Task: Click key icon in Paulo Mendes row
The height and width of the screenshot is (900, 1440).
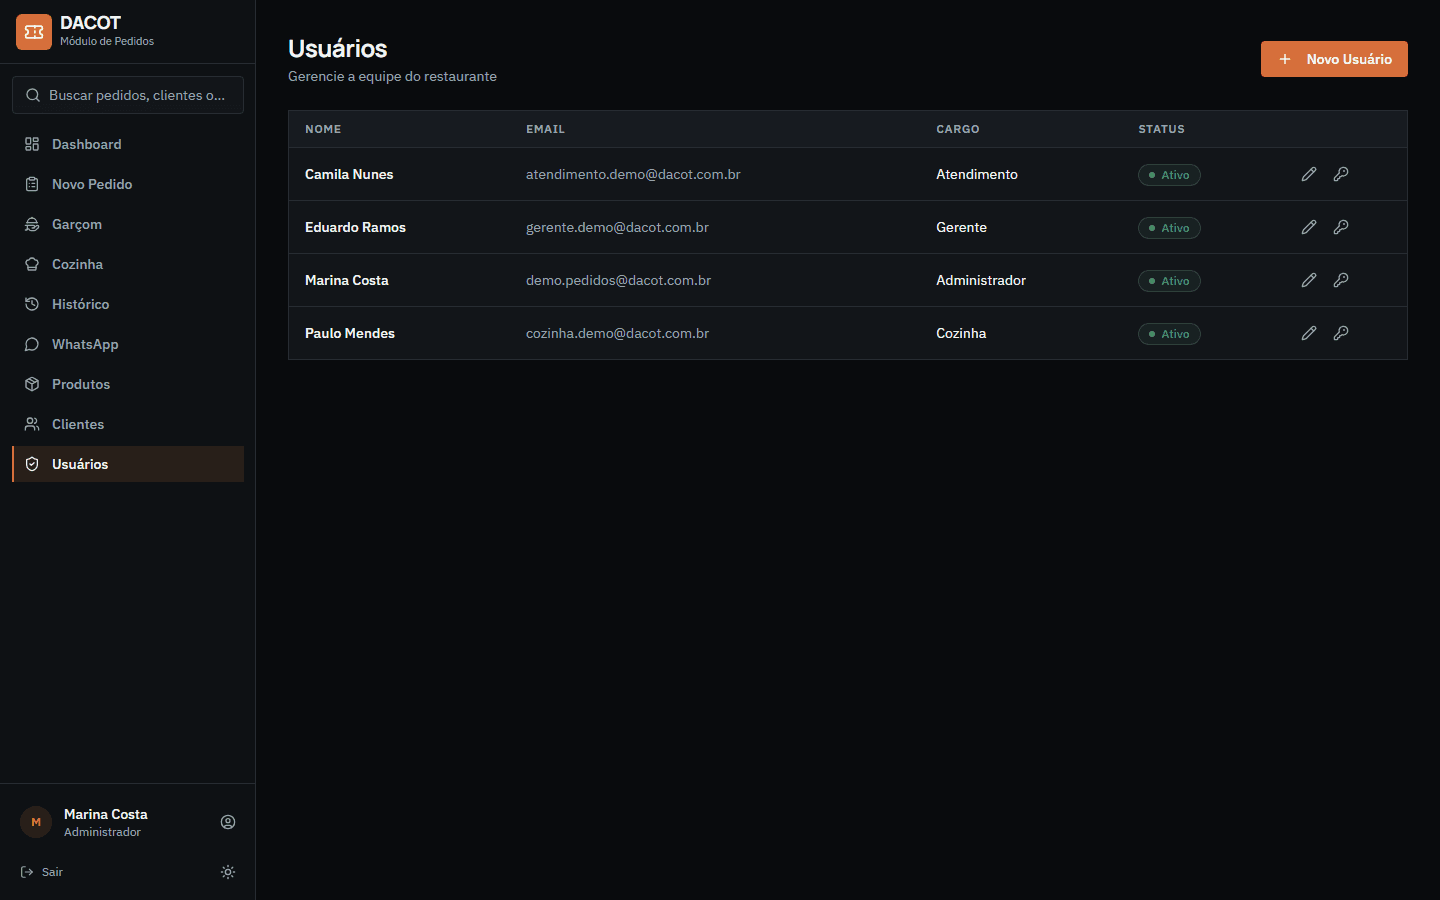Action: click(1341, 333)
